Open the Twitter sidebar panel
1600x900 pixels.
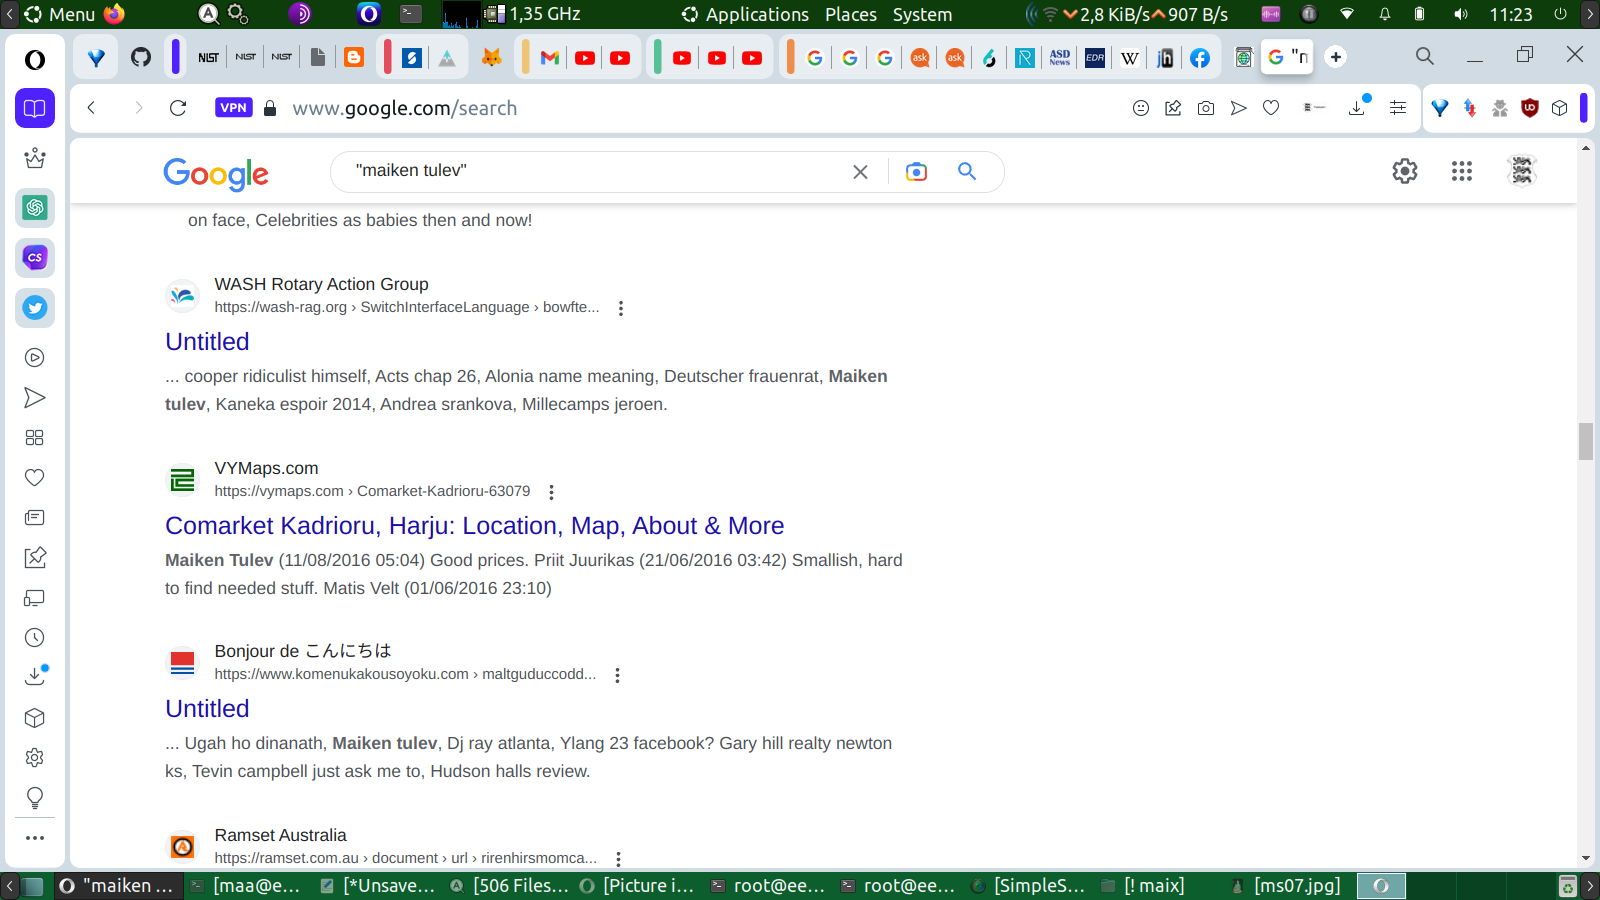(x=35, y=308)
